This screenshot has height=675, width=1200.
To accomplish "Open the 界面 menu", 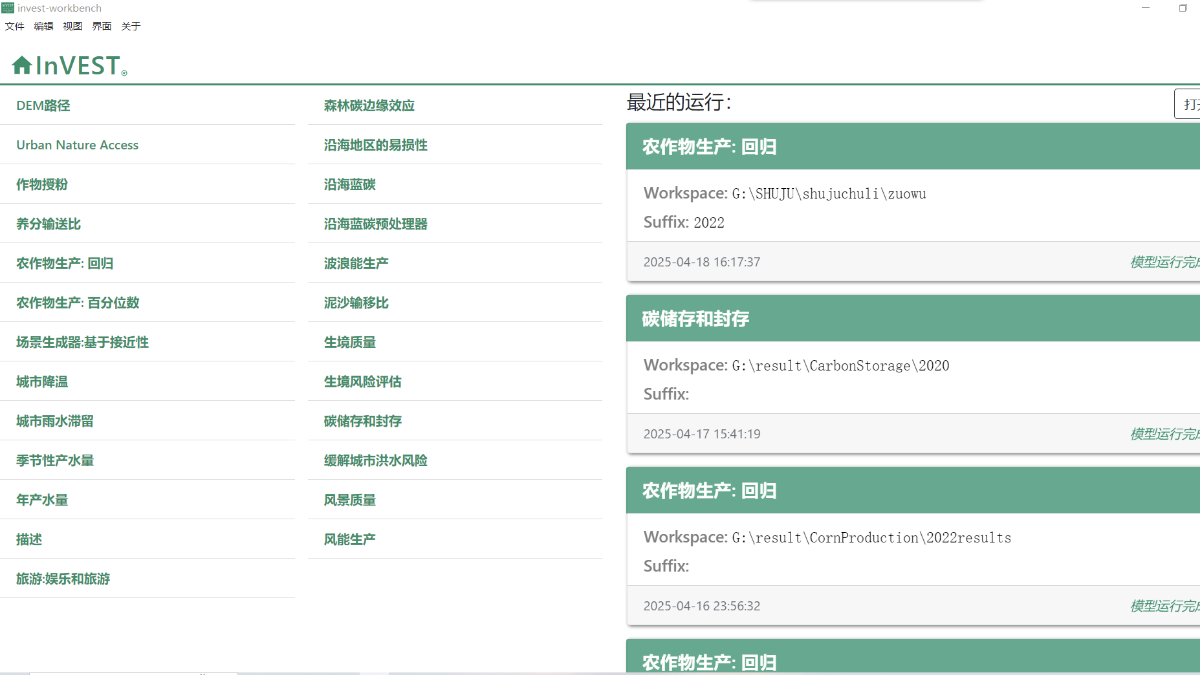I will [x=102, y=27].
